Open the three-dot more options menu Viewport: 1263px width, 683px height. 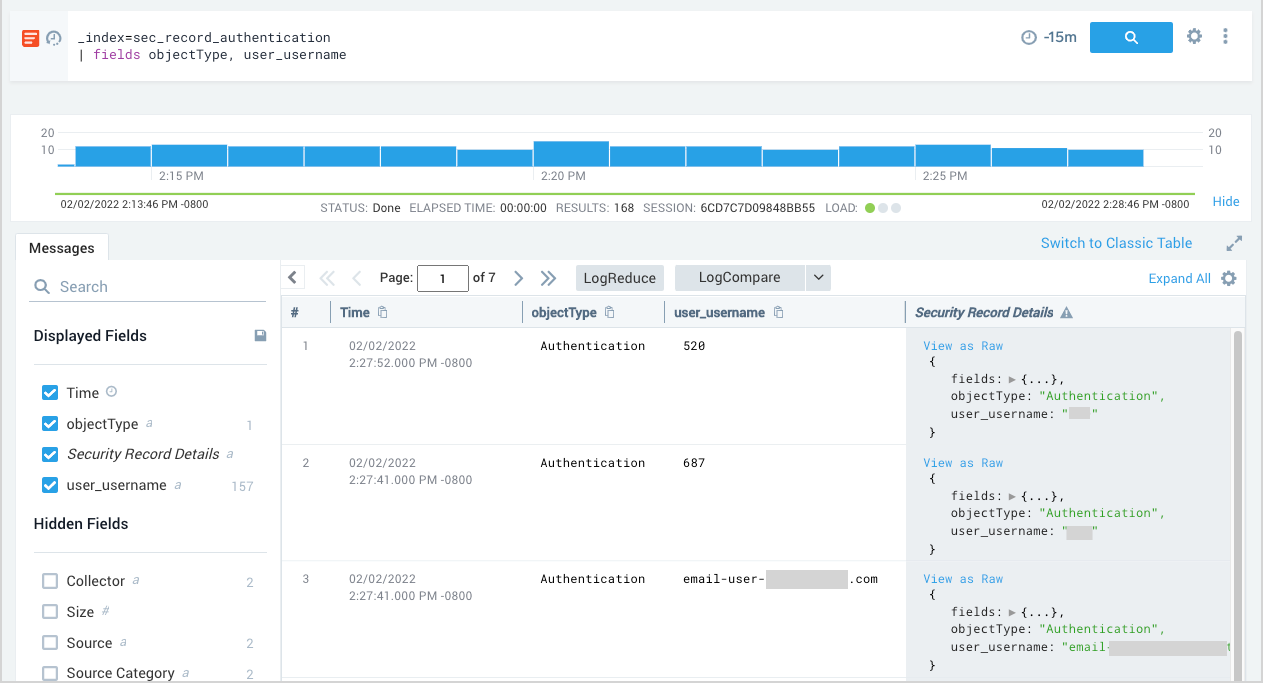1225,37
